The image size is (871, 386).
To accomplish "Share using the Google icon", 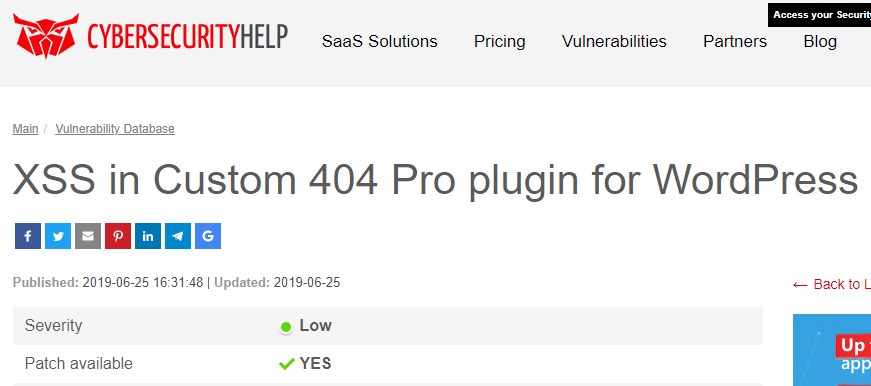I will coord(208,236).
